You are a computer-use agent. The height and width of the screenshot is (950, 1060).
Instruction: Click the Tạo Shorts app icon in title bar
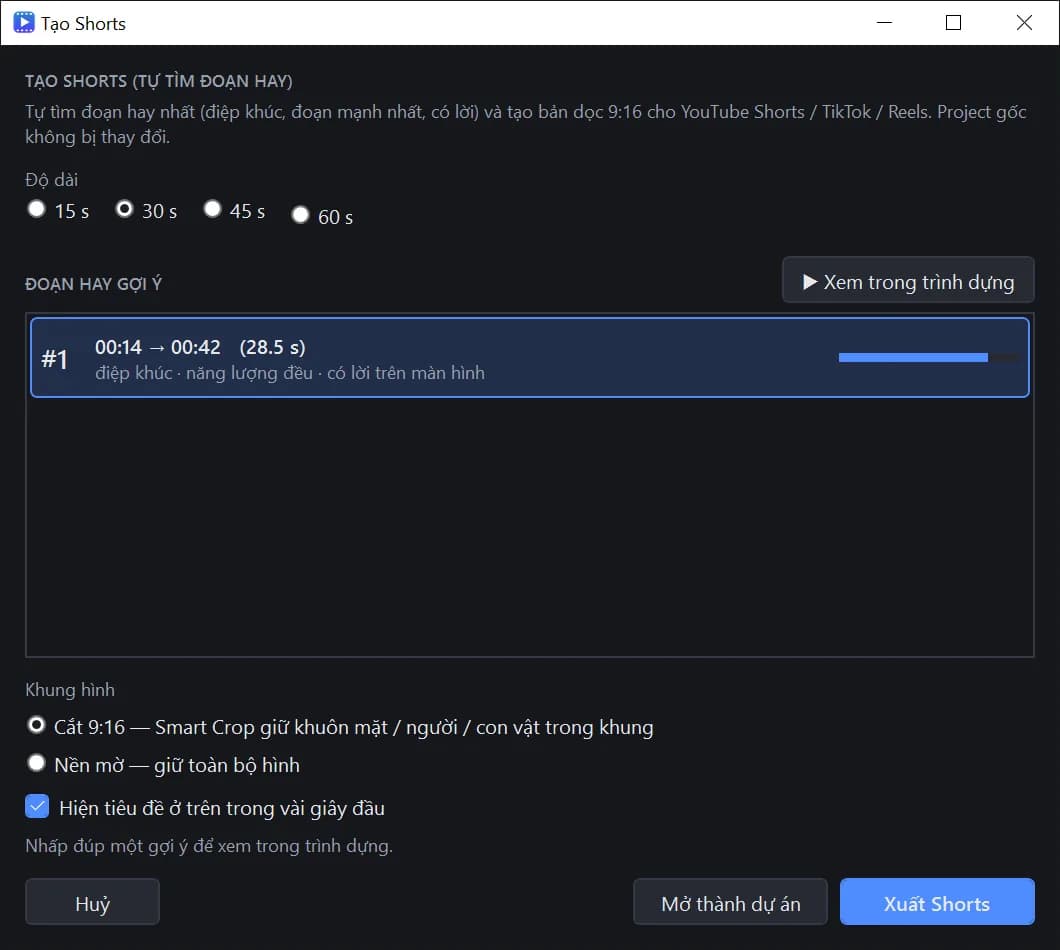point(24,22)
